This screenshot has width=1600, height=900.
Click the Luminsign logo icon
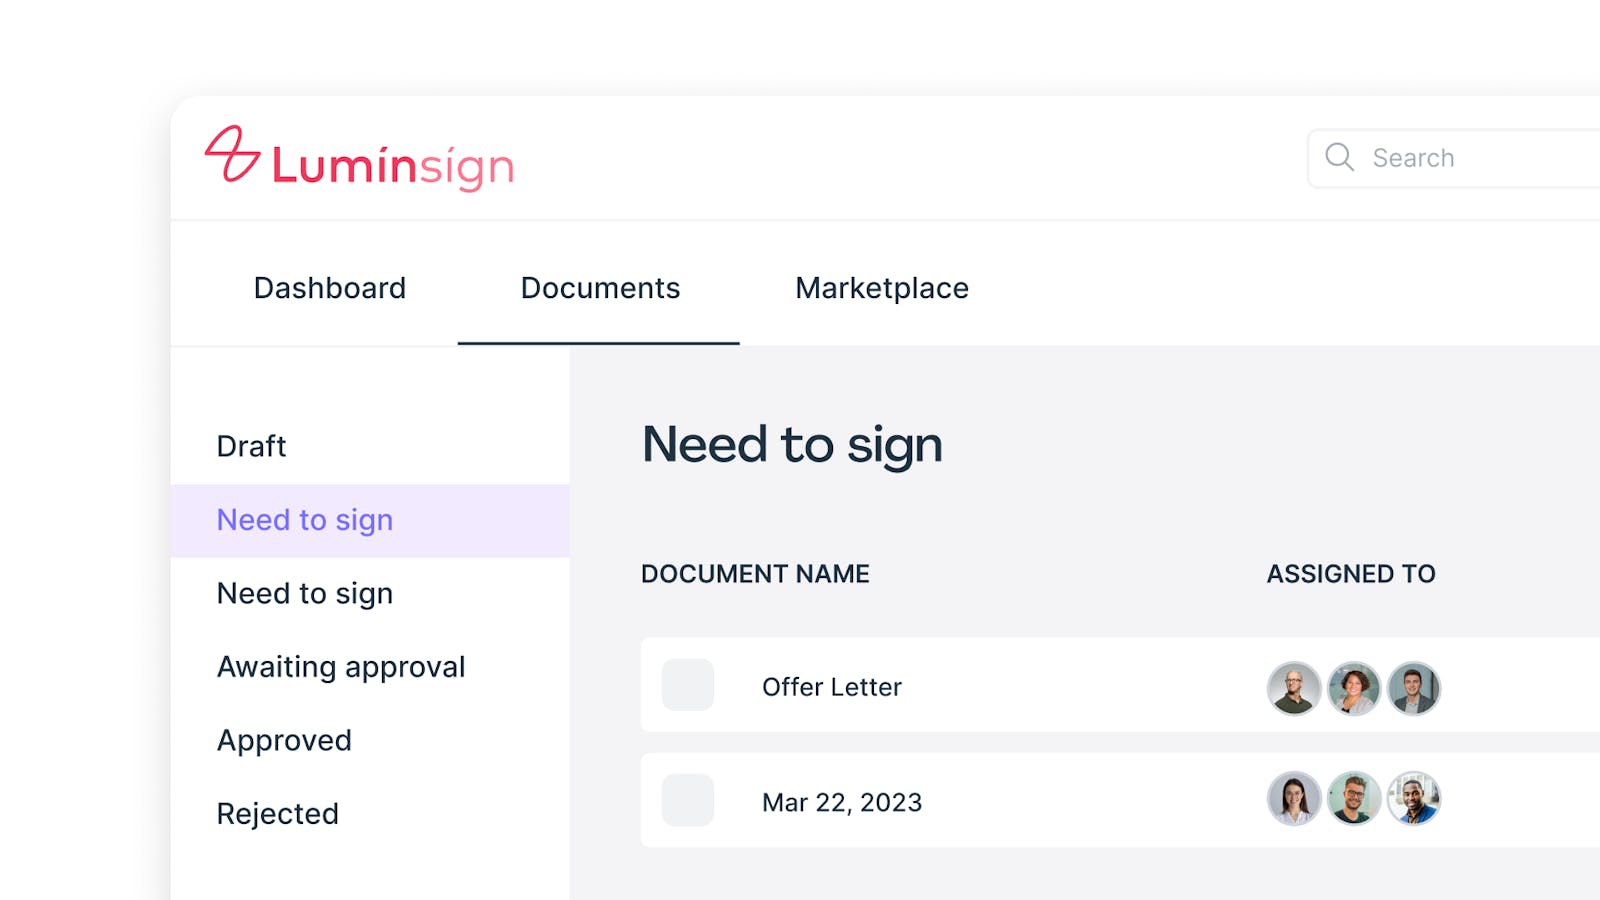[232, 155]
